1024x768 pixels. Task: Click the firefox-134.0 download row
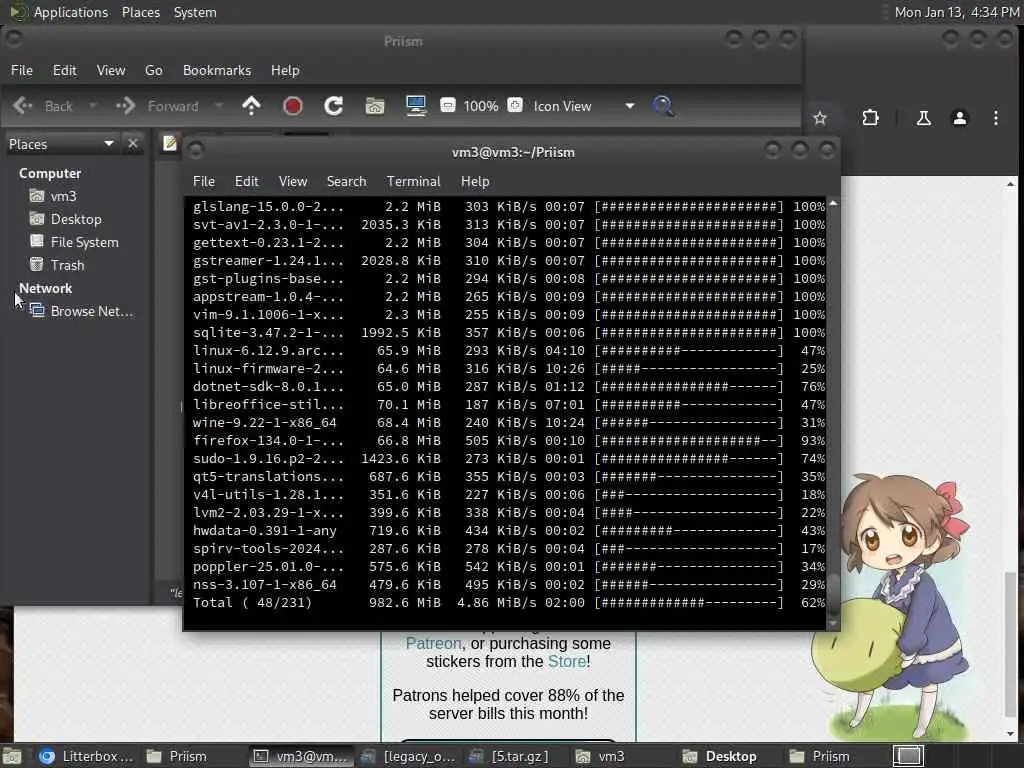[x=509, y=440]
